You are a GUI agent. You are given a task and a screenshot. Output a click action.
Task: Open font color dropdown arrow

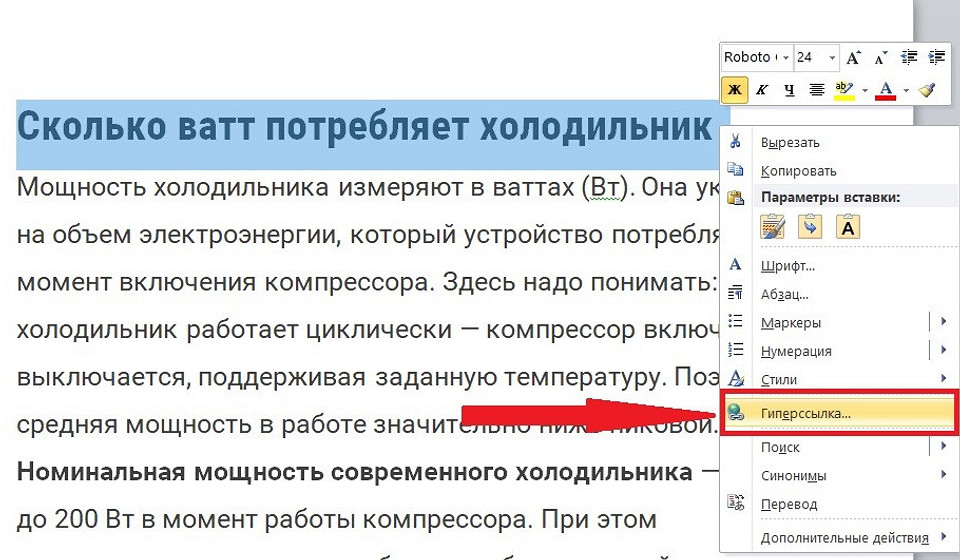coord(906,91)
